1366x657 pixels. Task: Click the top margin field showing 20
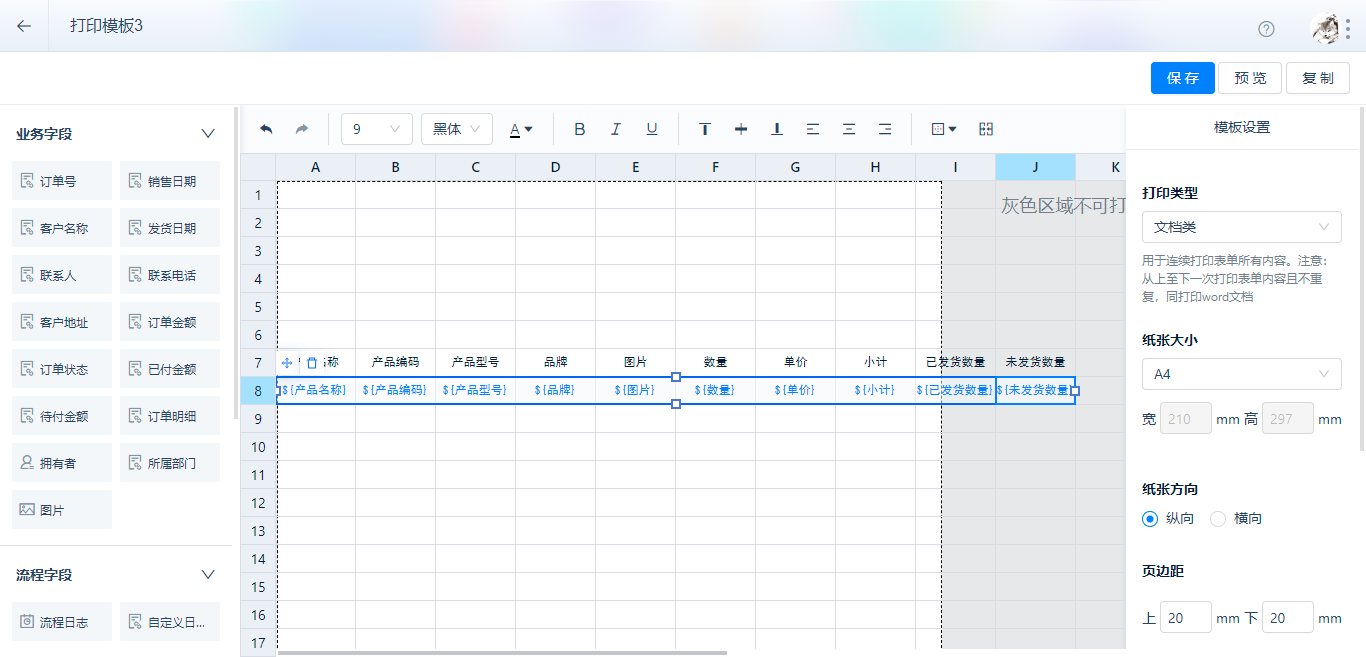[x=1186, y=618]
